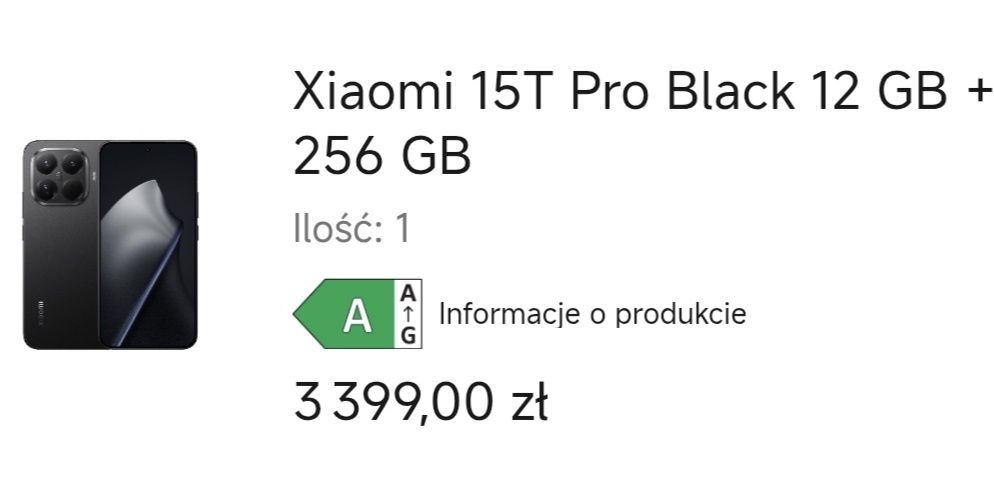Select the Xiaomi 15T Pro product thumbnail

(110, 245)
